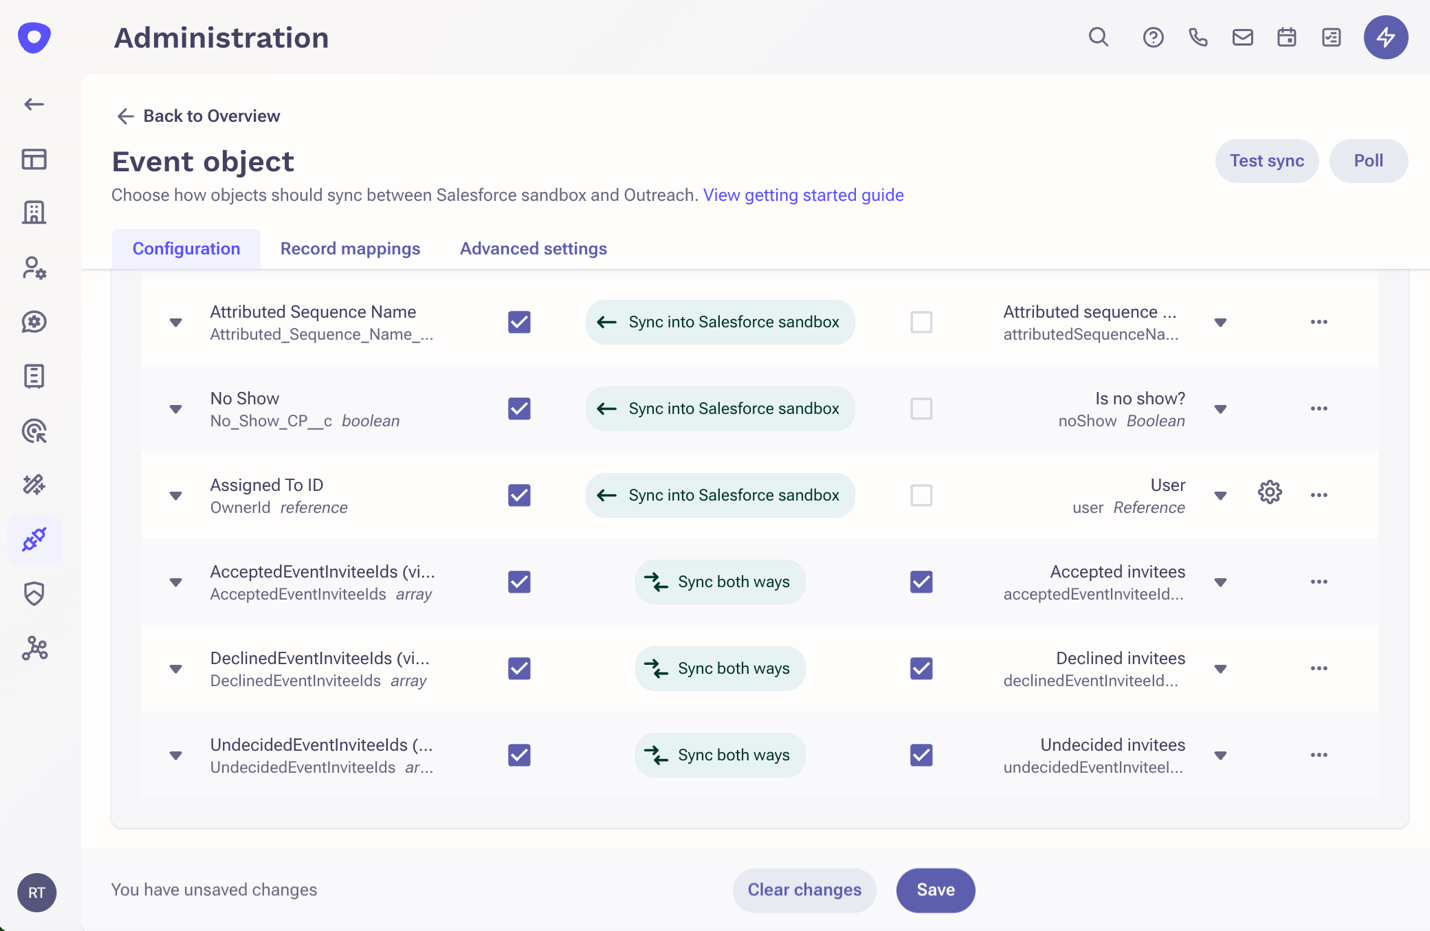Check right checkbox for User row
1430x931 pixels.
(x=921, y=495)
